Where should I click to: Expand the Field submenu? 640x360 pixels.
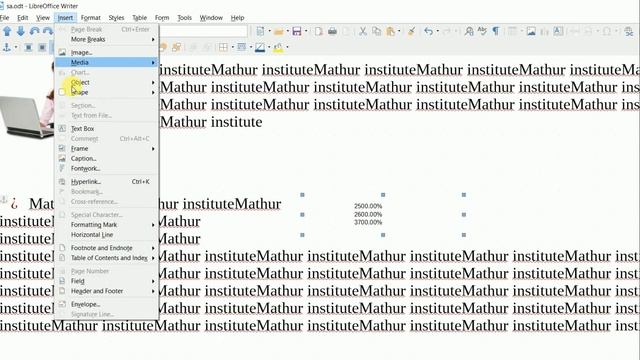[107, 281]
